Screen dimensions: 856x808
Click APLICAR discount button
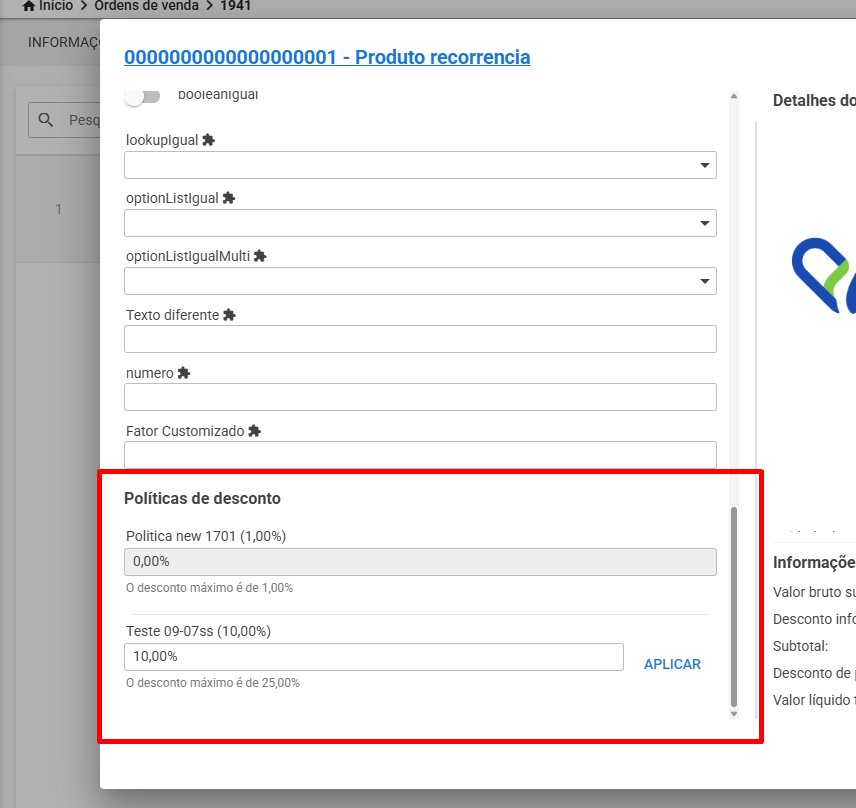coord(672,664)
